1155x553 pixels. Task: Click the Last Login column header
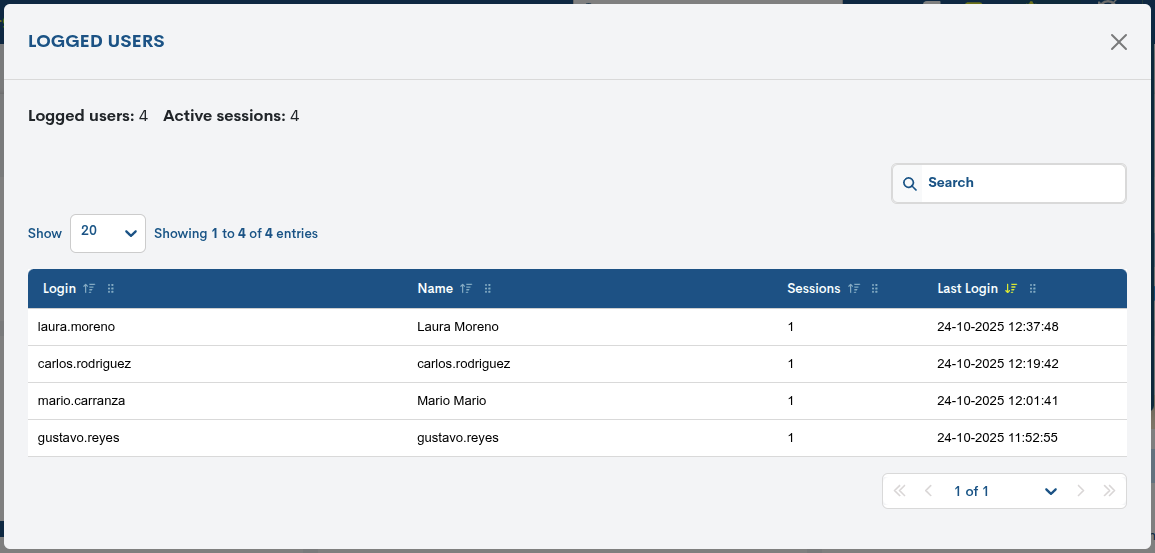tap(967, 289)
